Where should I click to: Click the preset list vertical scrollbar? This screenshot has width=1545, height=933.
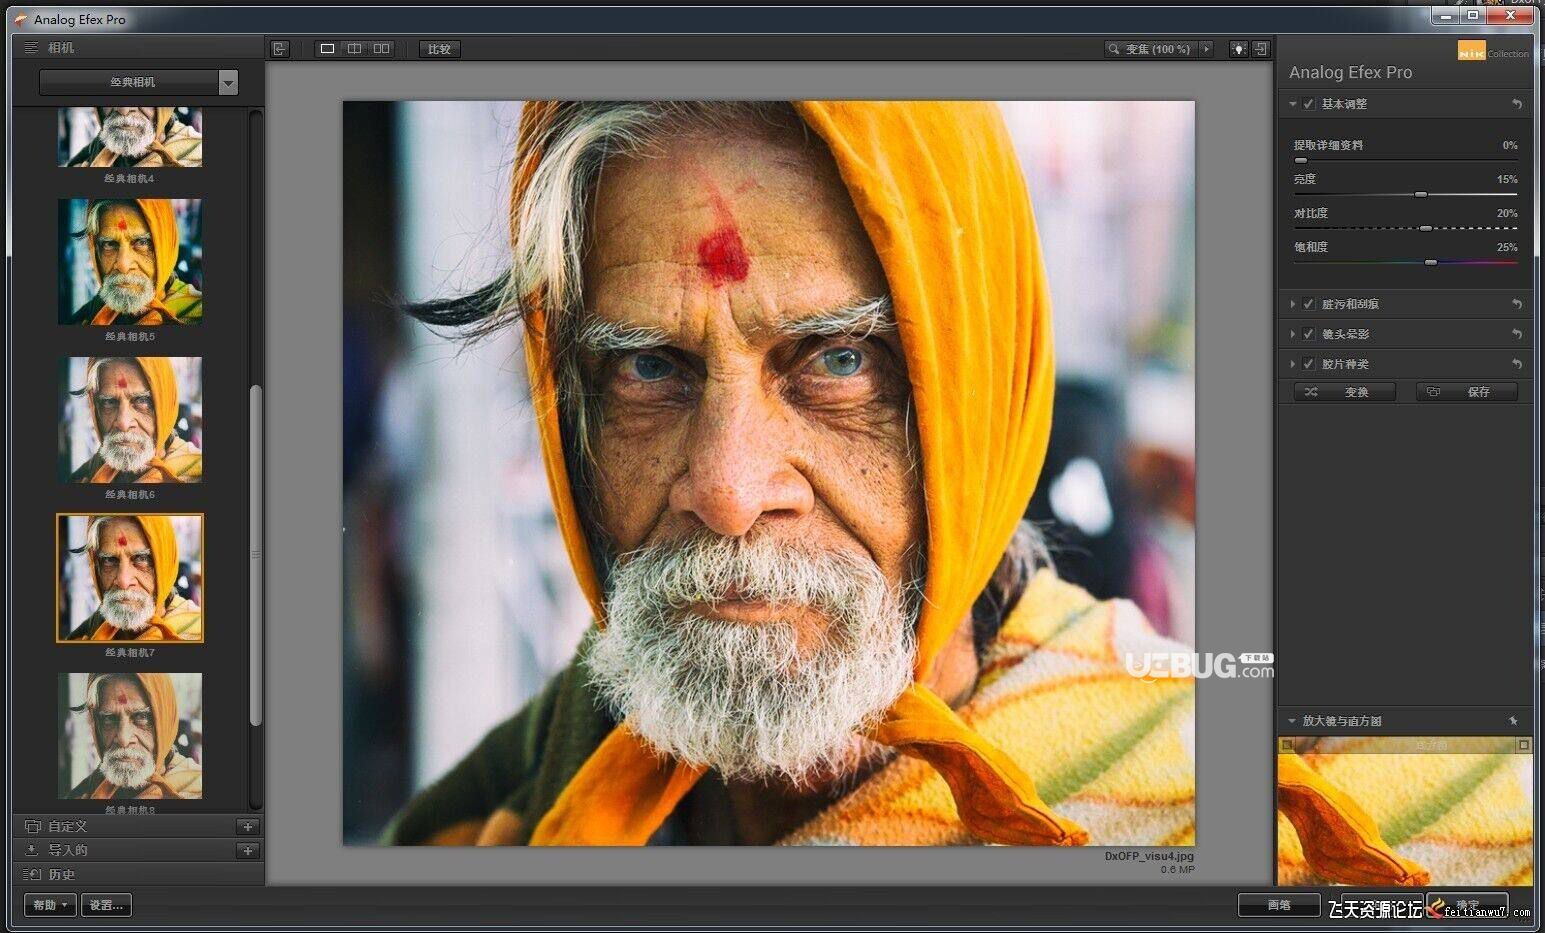255,555
